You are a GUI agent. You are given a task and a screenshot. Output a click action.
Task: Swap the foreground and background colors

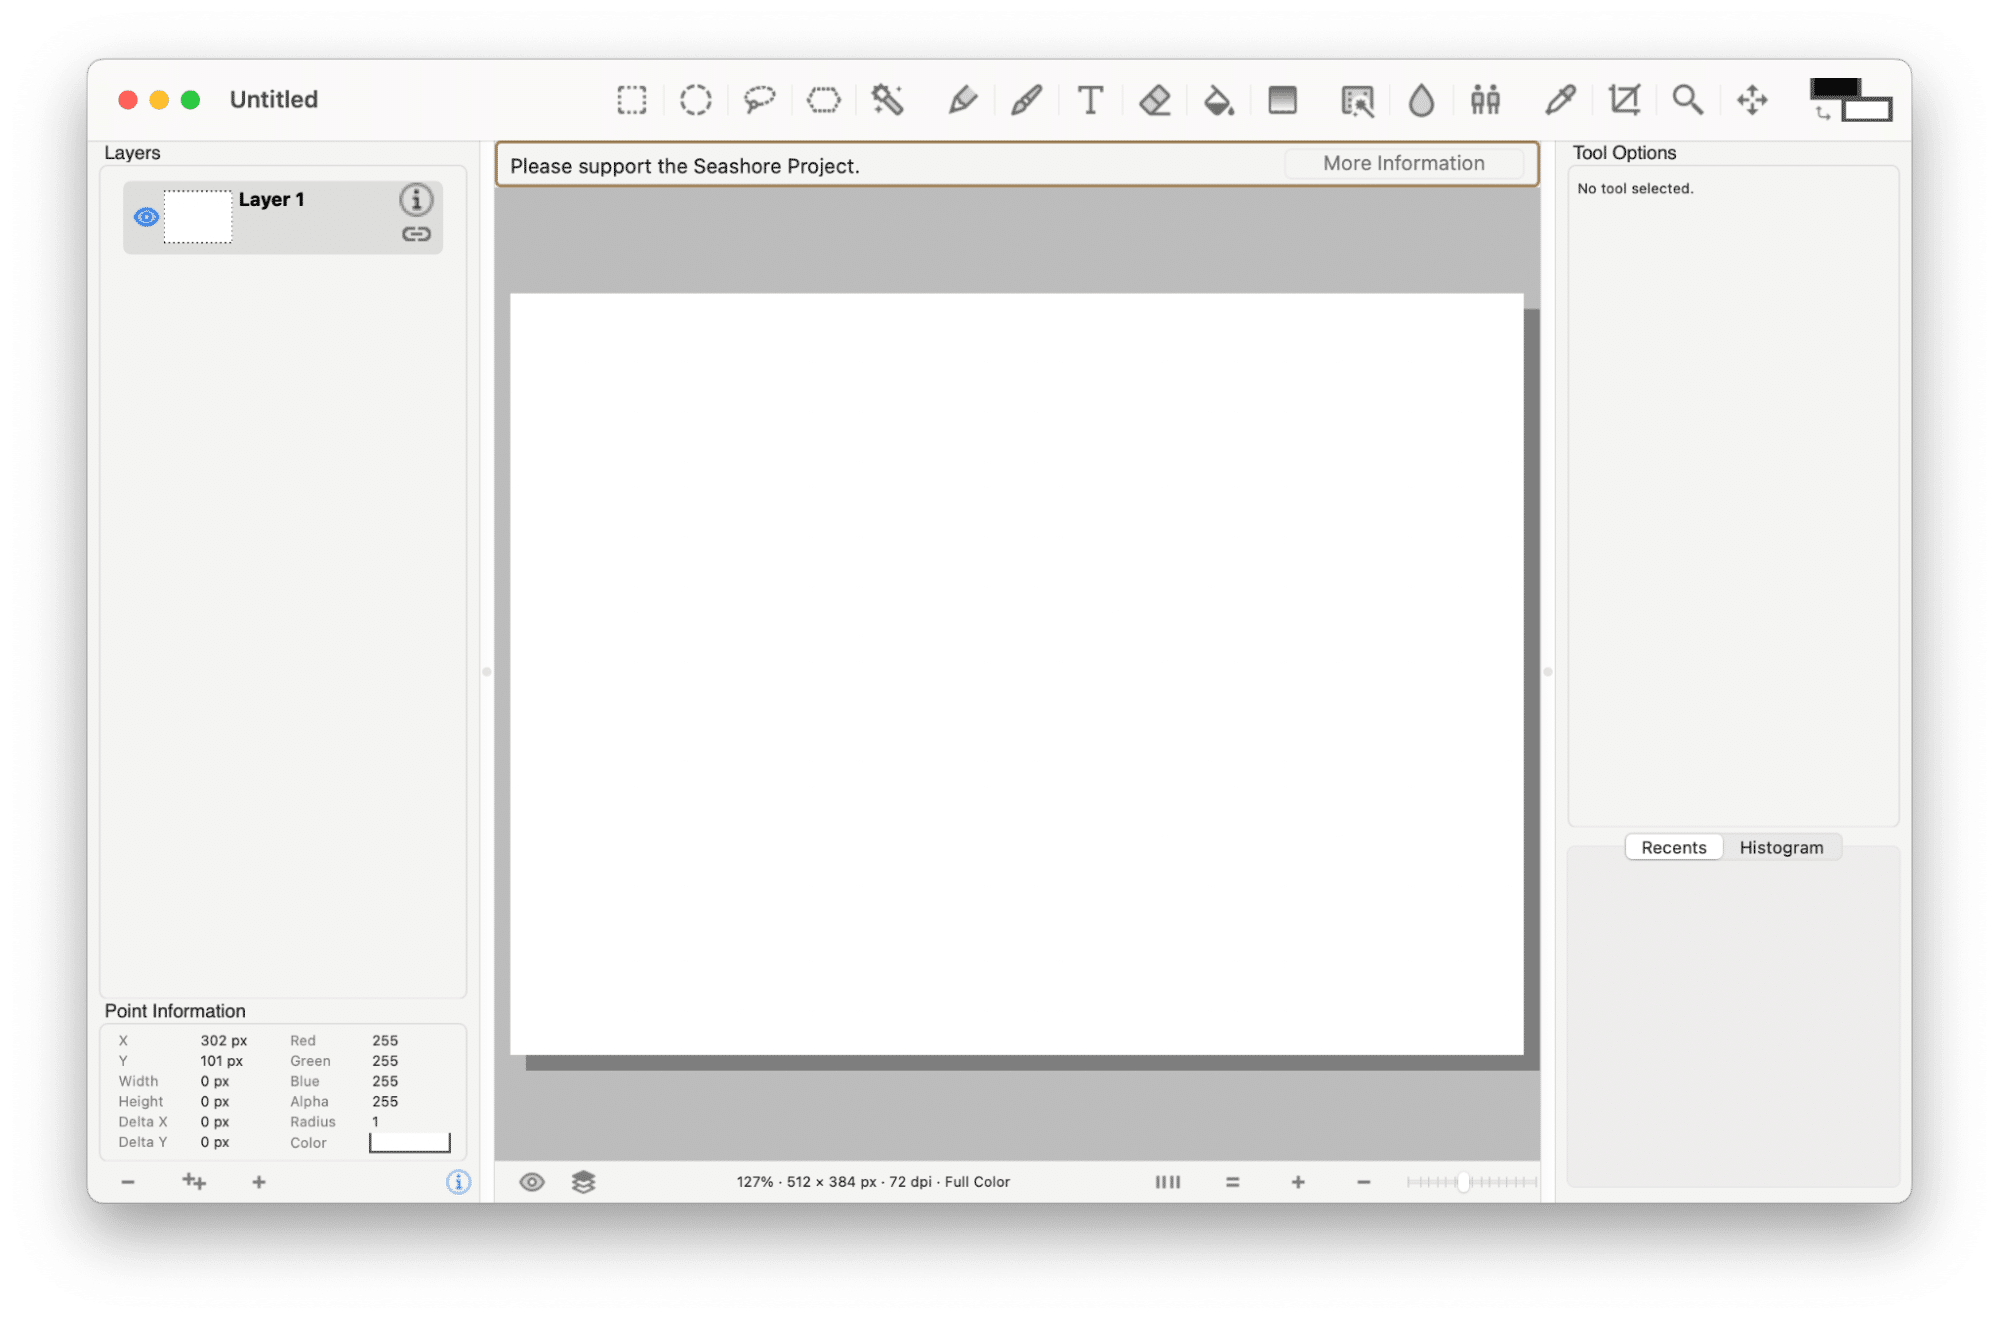pos(1822,114)
